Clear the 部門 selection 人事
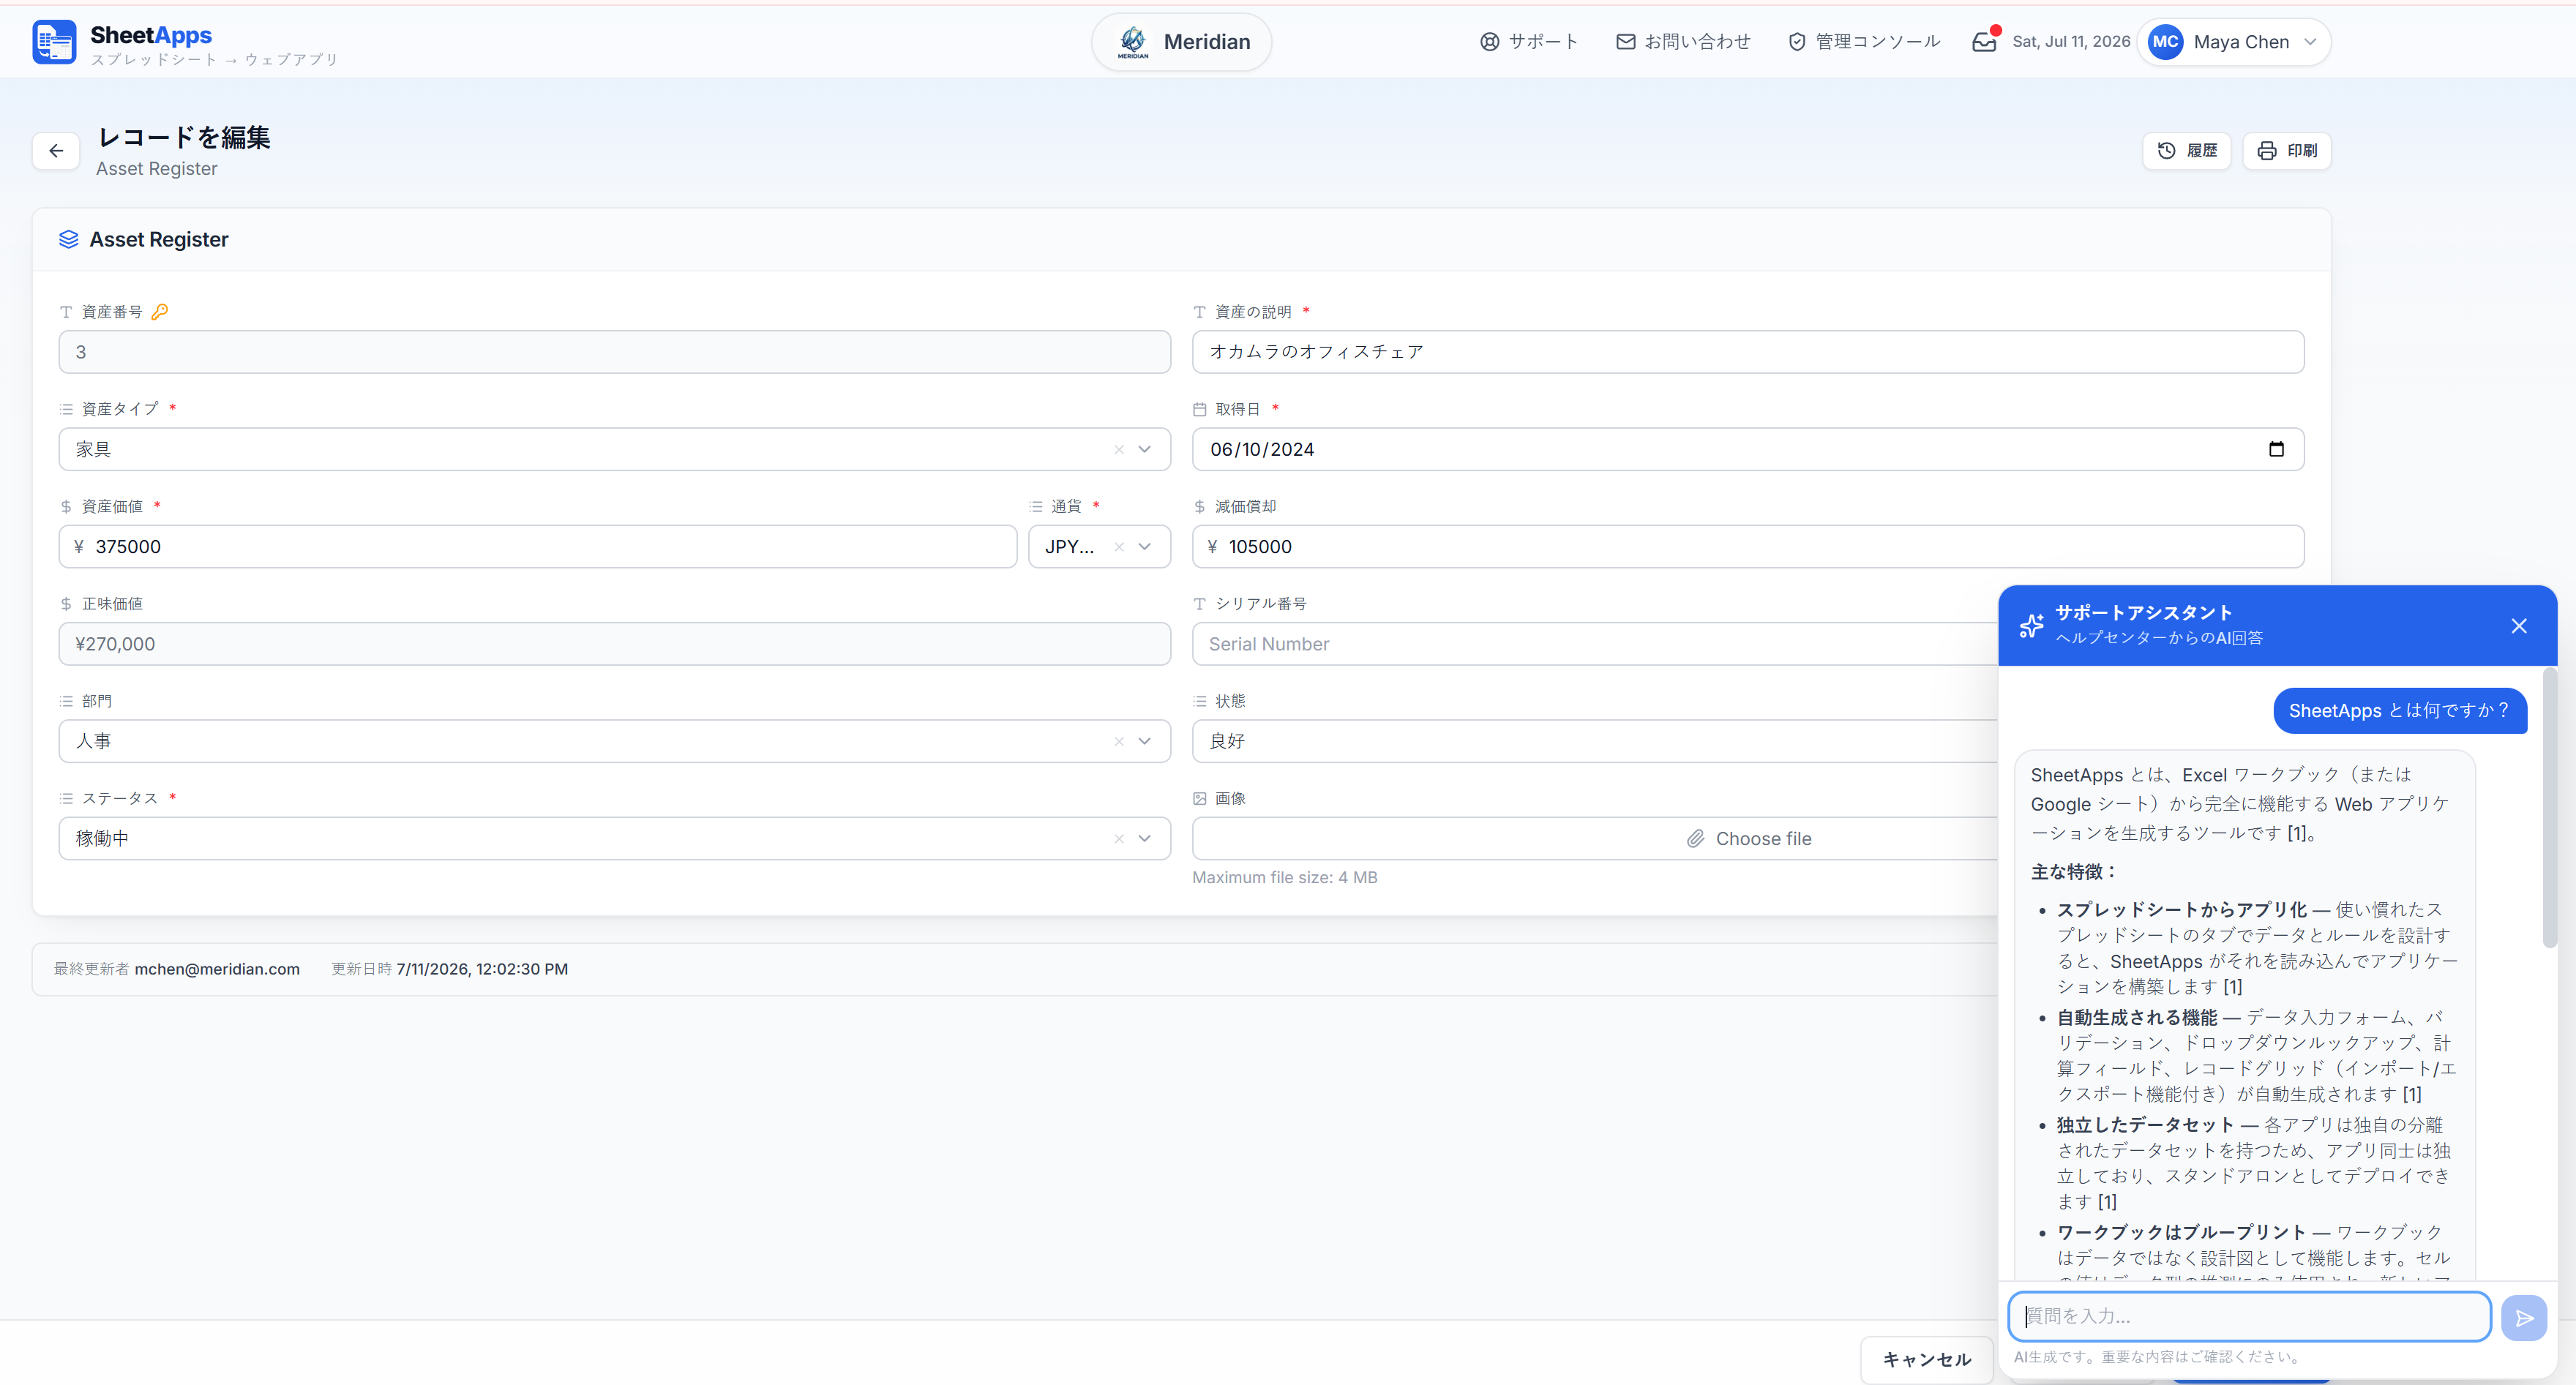The image size is (2576, 1385). click(x=1119, y=742)
